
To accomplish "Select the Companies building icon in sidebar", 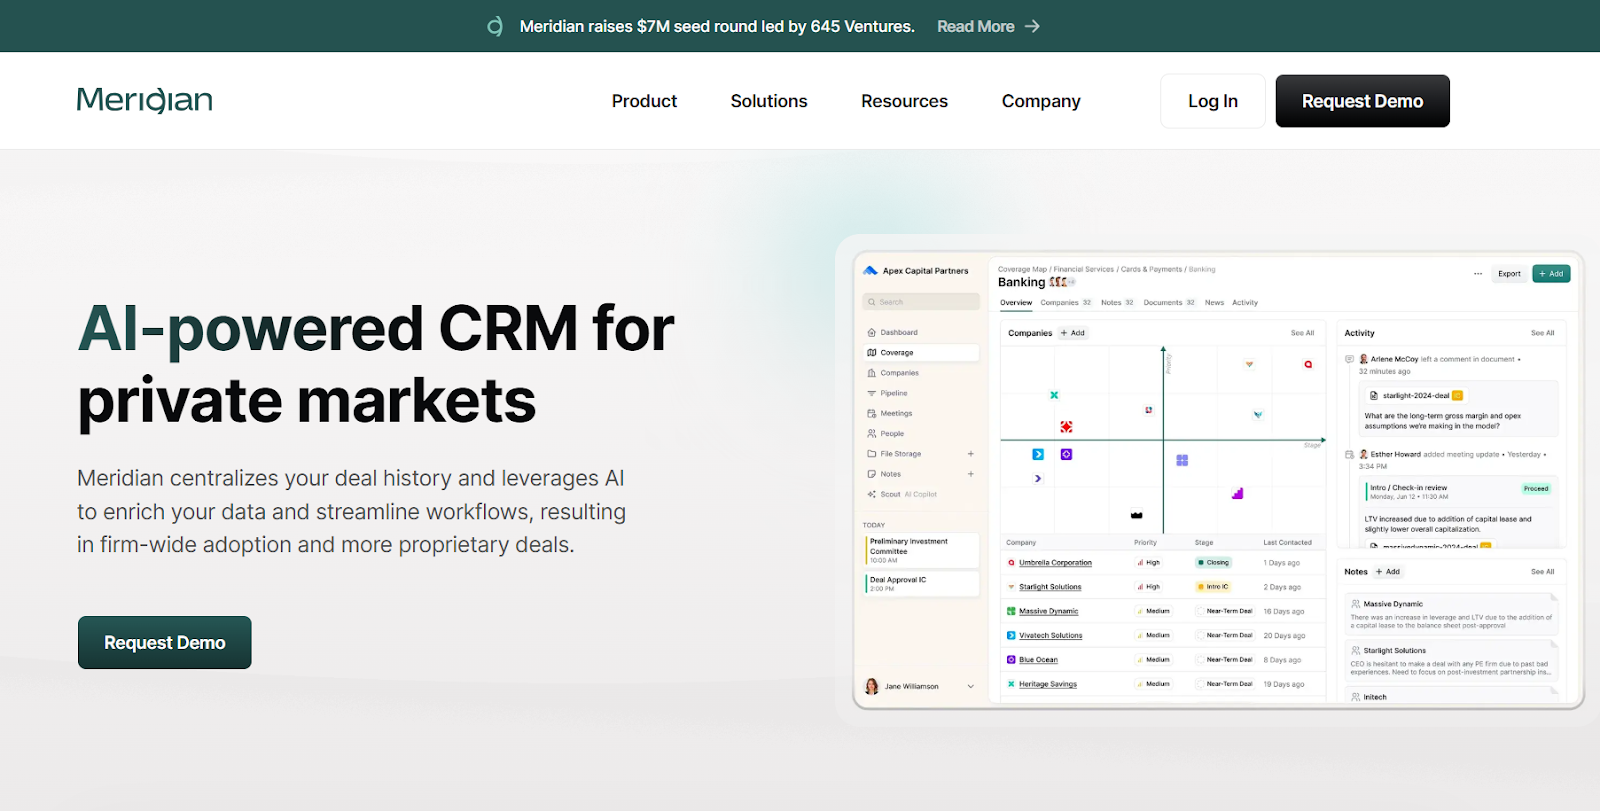I will [872, 373].
